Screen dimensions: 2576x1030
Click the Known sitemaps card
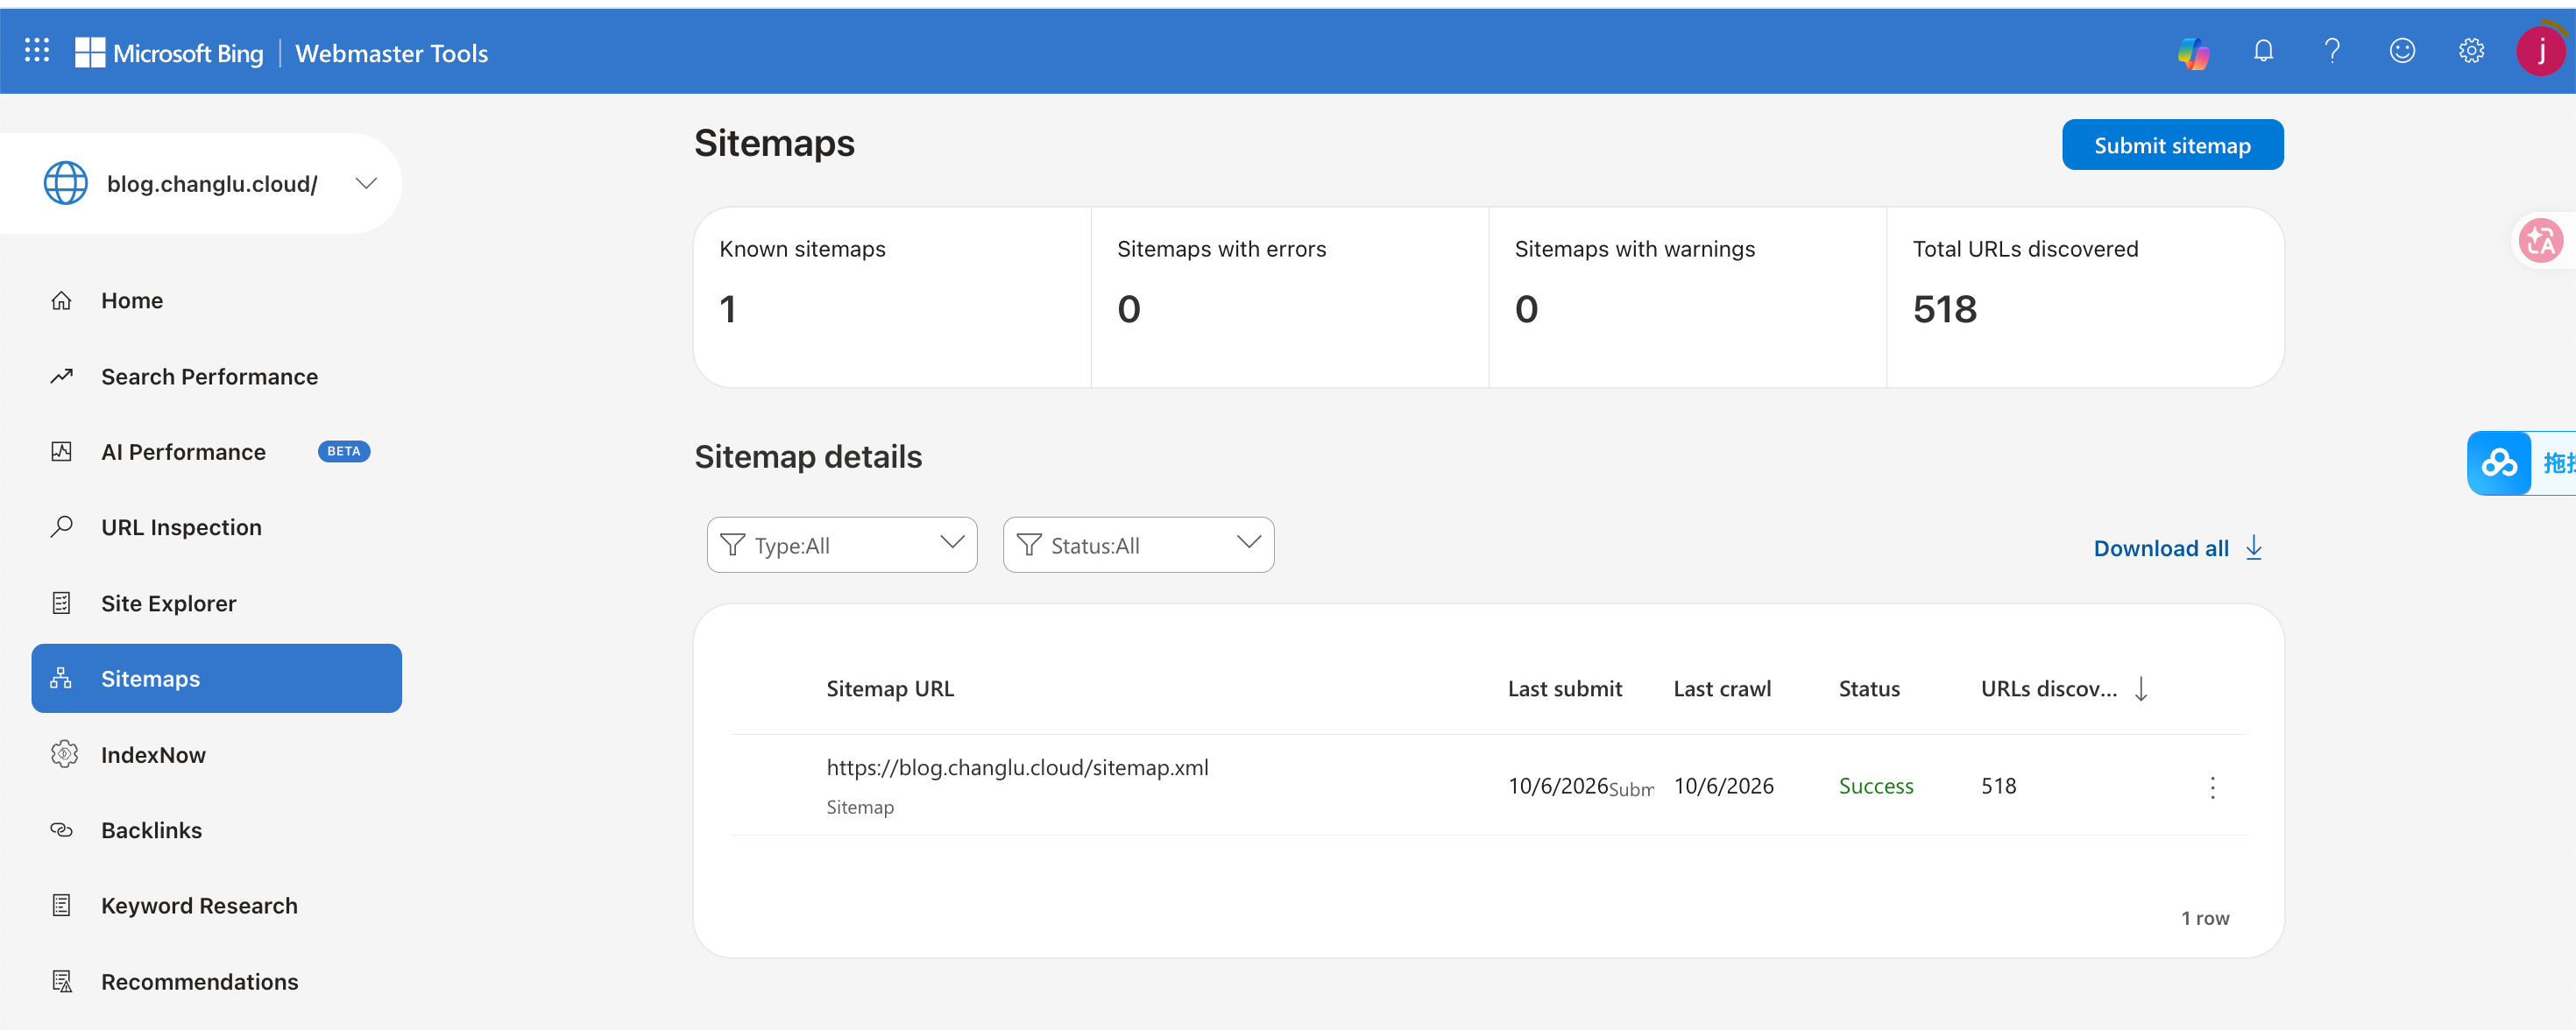click(x=892, y=297)
